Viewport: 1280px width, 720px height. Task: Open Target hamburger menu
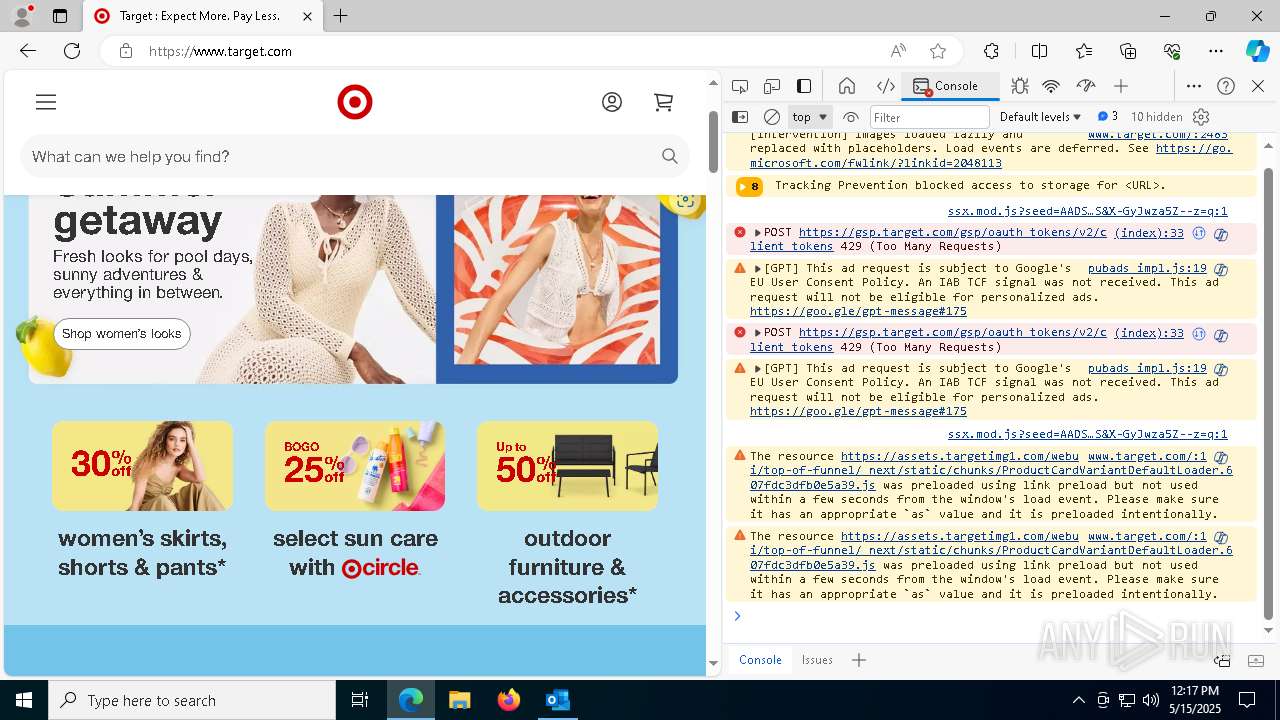point(46,102)
